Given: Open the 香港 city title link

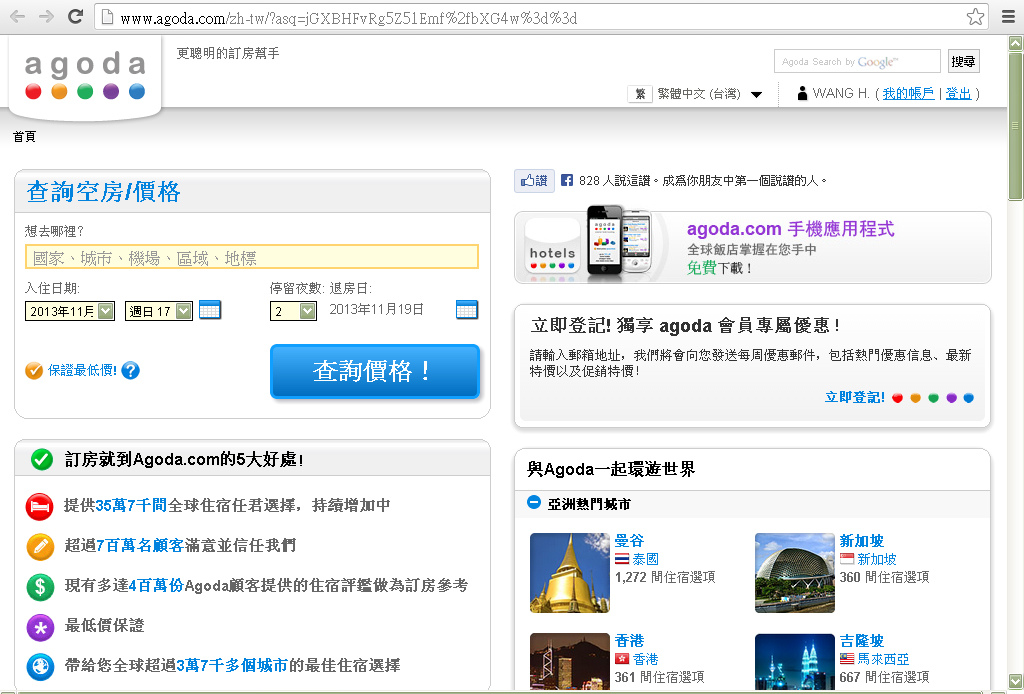Looking at the screenshot, I should (630, 640).
